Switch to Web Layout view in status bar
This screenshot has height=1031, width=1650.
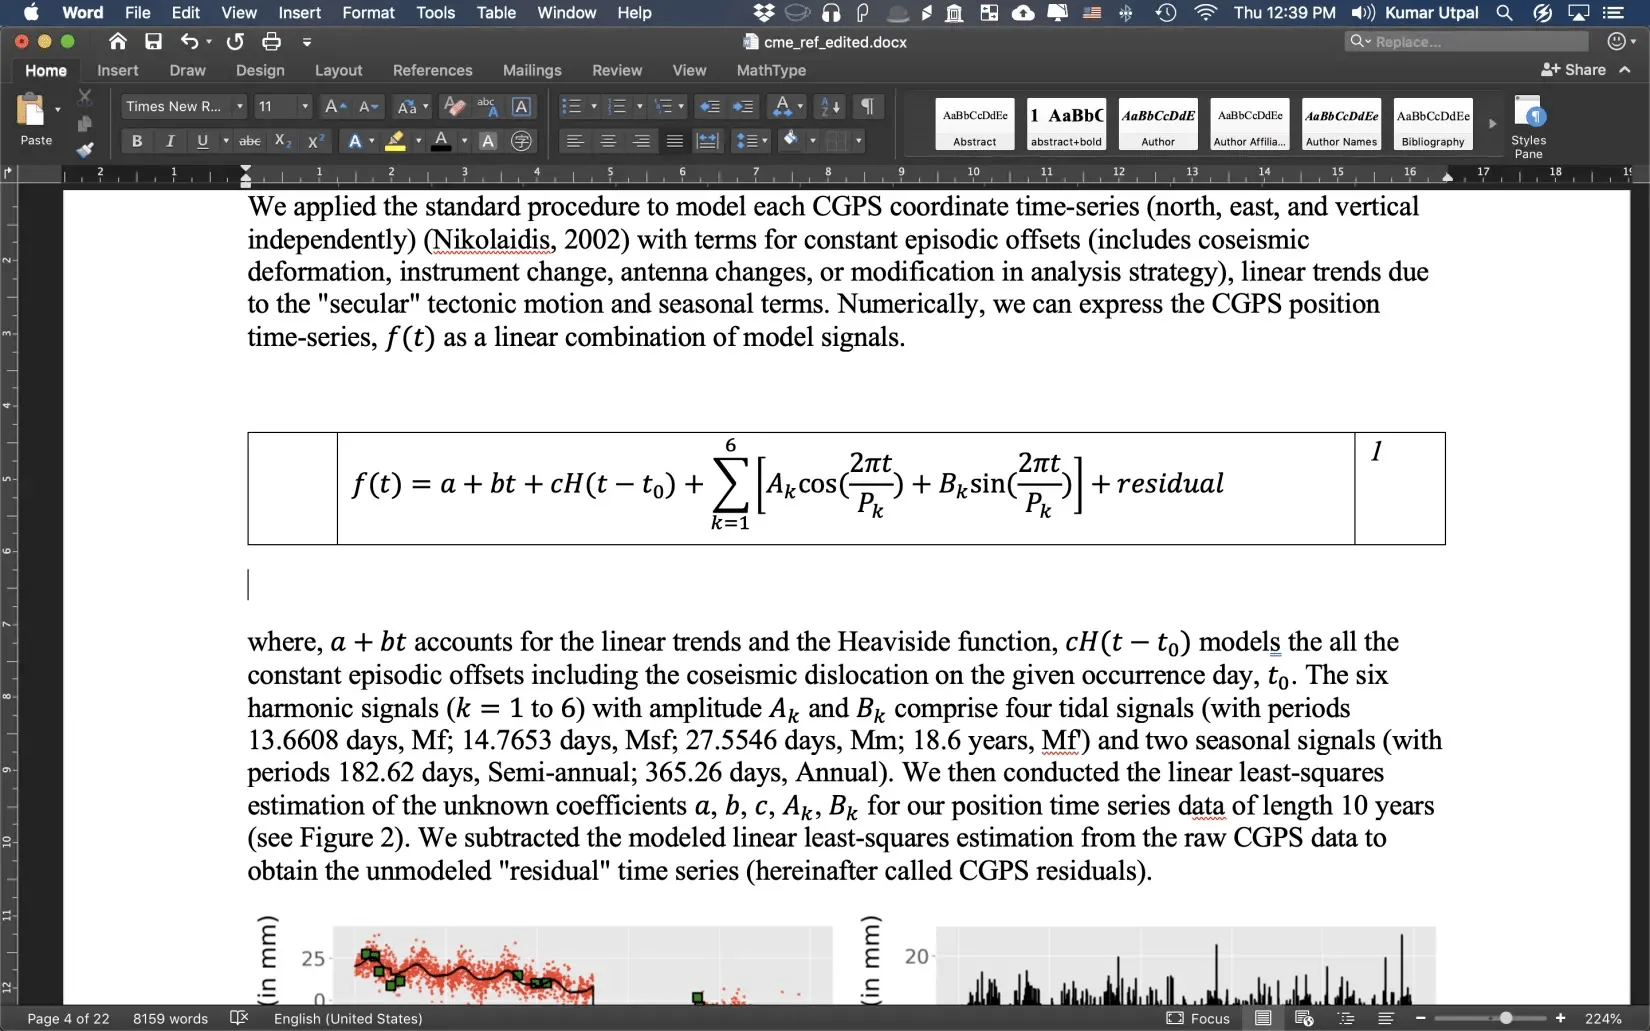(1304, 1018)
